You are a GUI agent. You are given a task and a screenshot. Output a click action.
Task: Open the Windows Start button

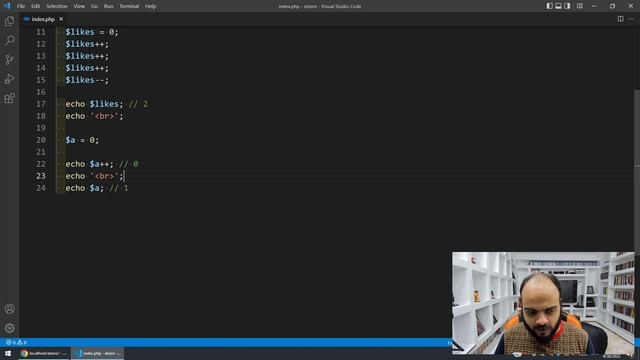coord(8,353)
